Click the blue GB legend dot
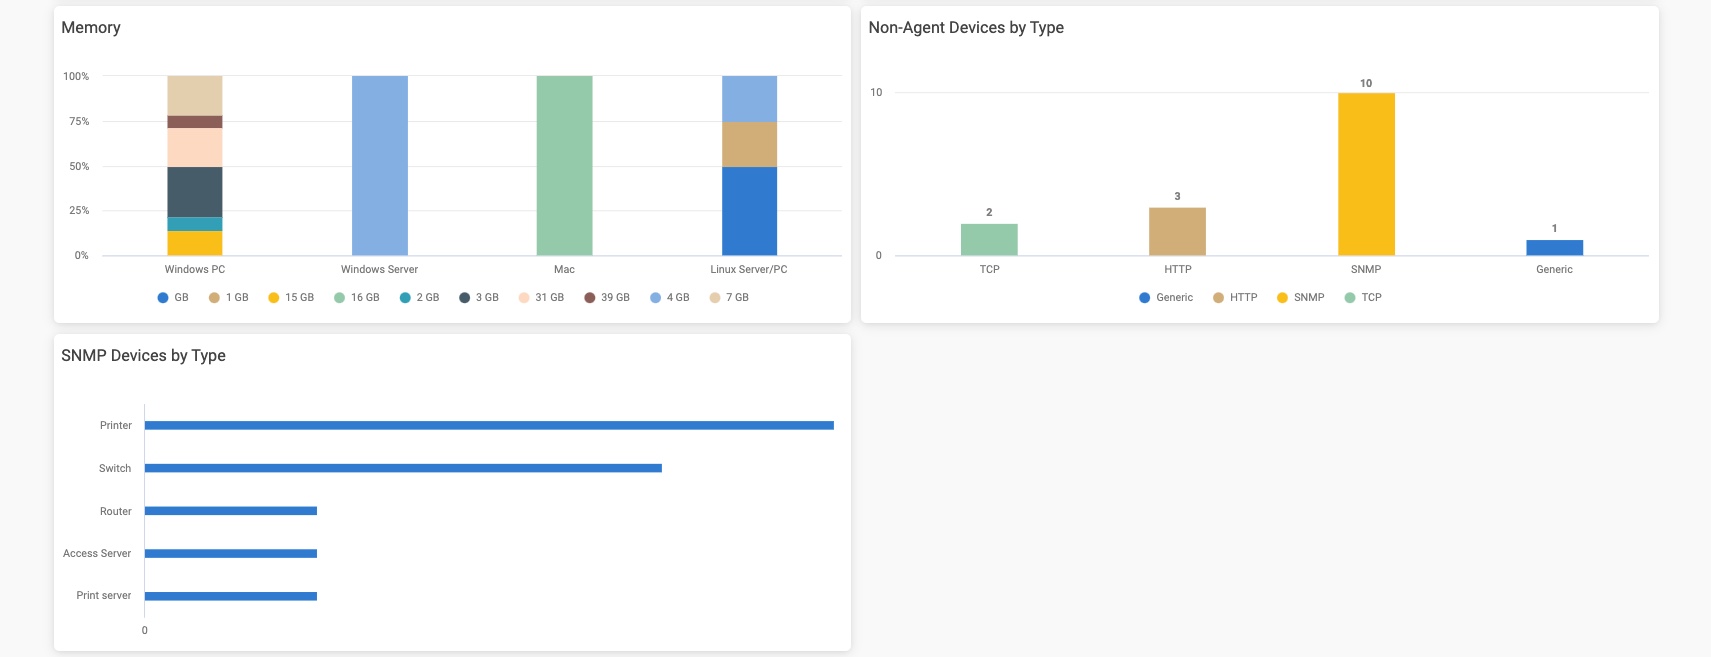1711x657 pixels. (x=163, y=297)
